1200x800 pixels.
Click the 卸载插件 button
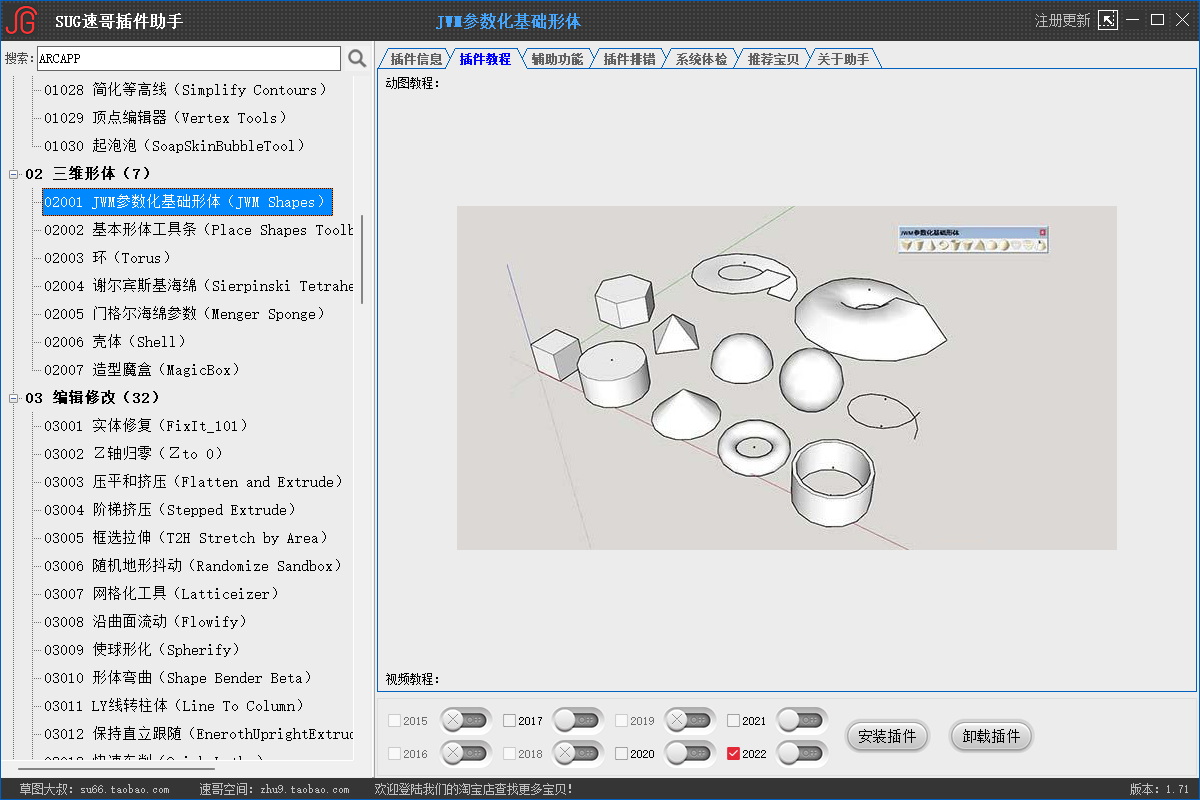991,737
